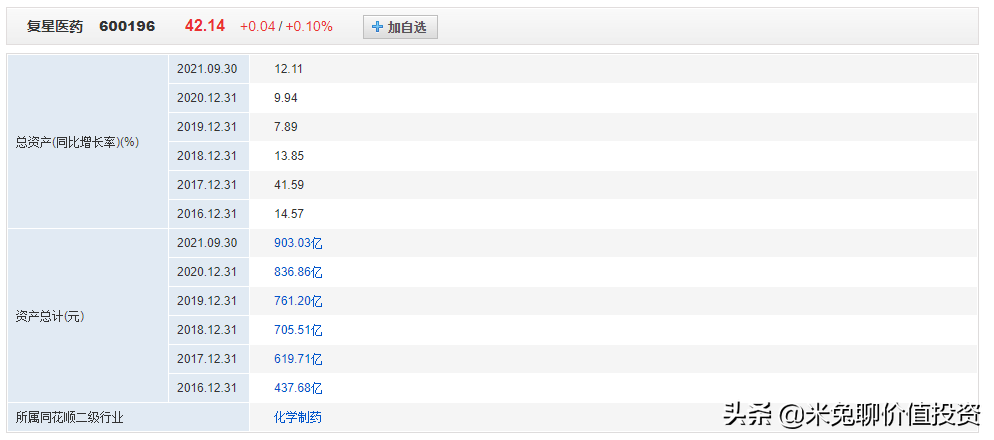Open the 836.86亿 total assets link
The height and width of the screenshot is (440, 994).
(298, 272)
